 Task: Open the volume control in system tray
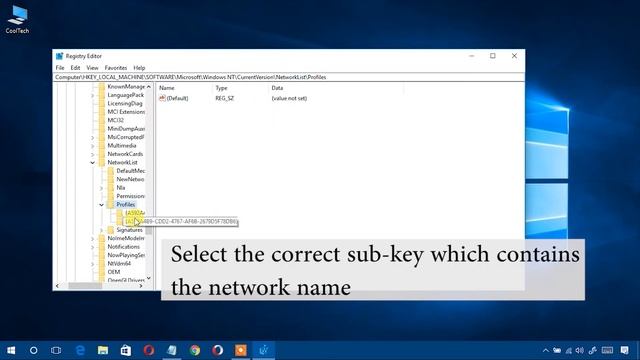click(x=580, y=350)
